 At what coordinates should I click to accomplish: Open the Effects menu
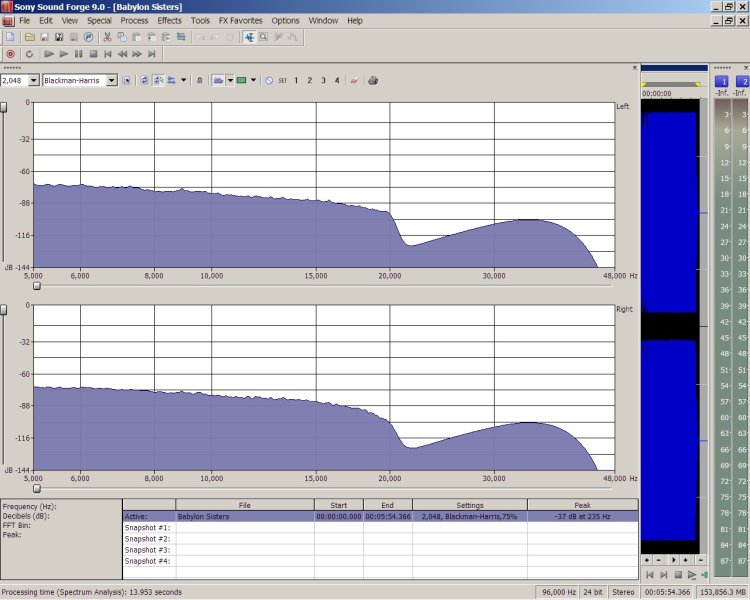169,20
